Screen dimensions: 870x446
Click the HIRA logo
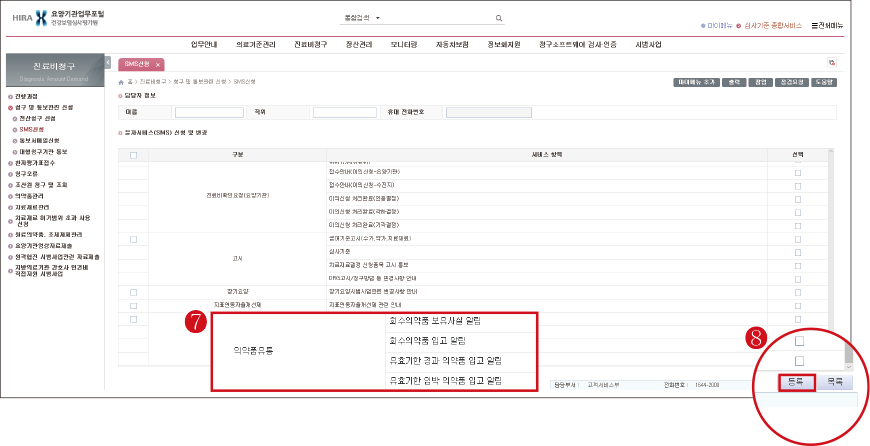(x=40, y=19)
